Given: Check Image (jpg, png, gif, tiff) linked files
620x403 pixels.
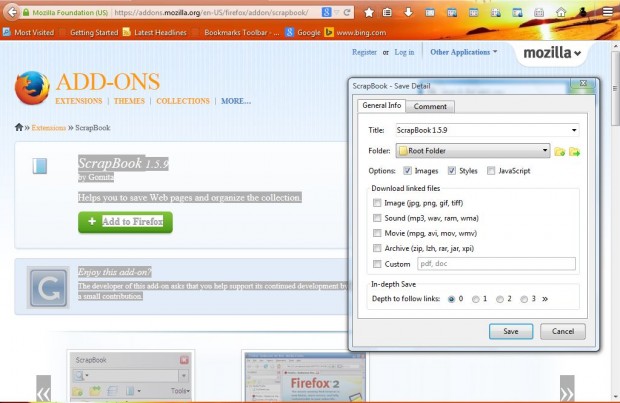Looking at the screenshot, I should pyautogui.click(x=377, y=203).
